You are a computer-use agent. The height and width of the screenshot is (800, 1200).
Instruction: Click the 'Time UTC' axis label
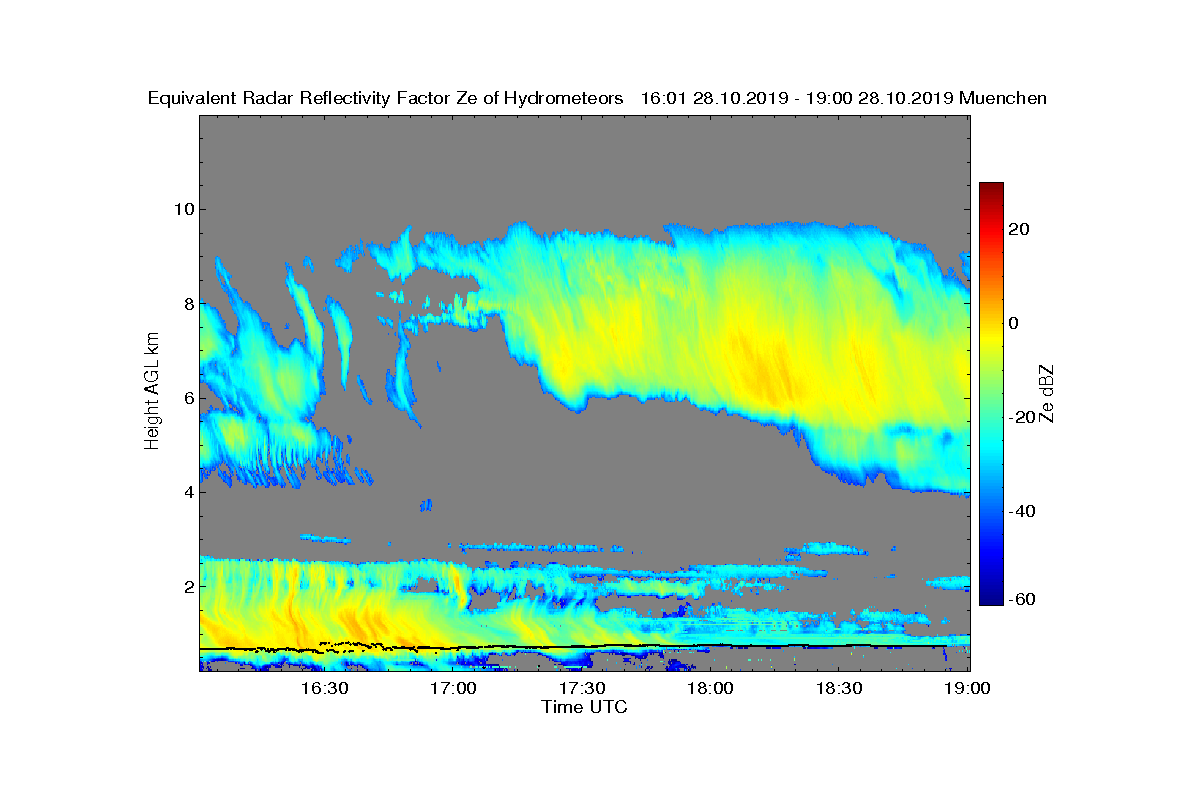pos(584,707)
